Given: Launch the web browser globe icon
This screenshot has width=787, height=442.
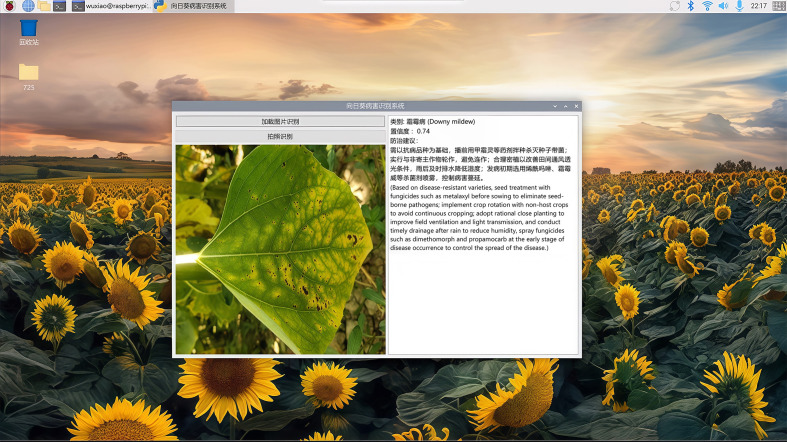Looking at the screenshot, I should [x=28, y=6].
